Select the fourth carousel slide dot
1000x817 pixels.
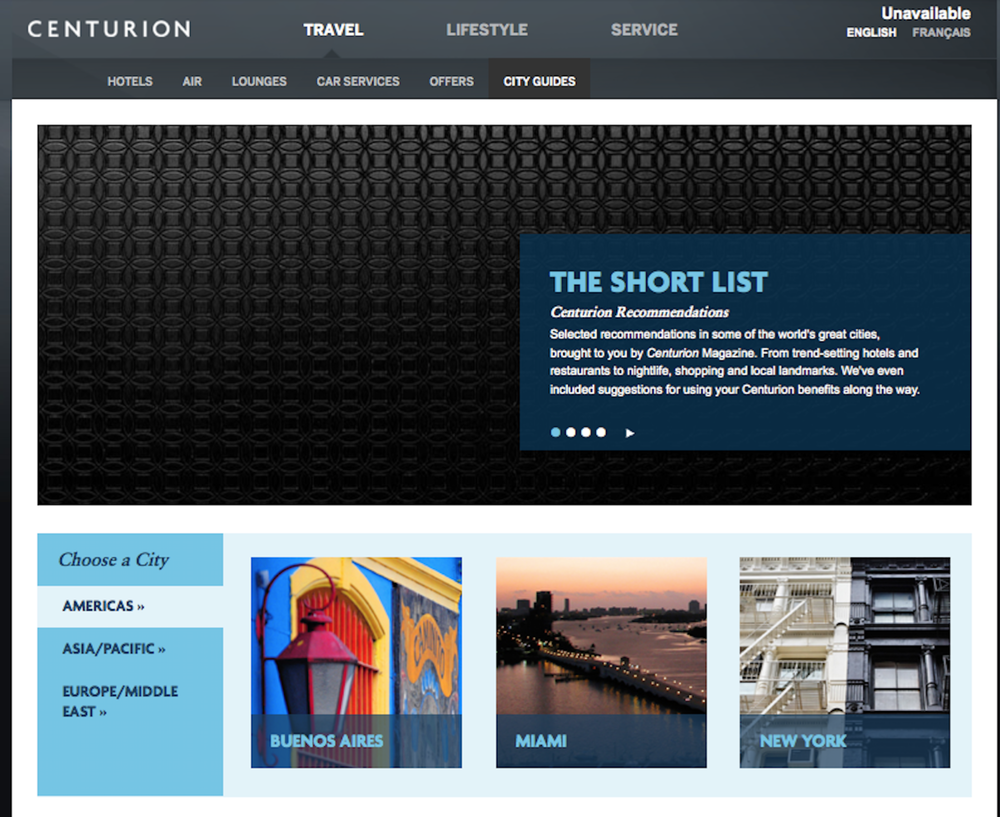[x=601, y=432]
